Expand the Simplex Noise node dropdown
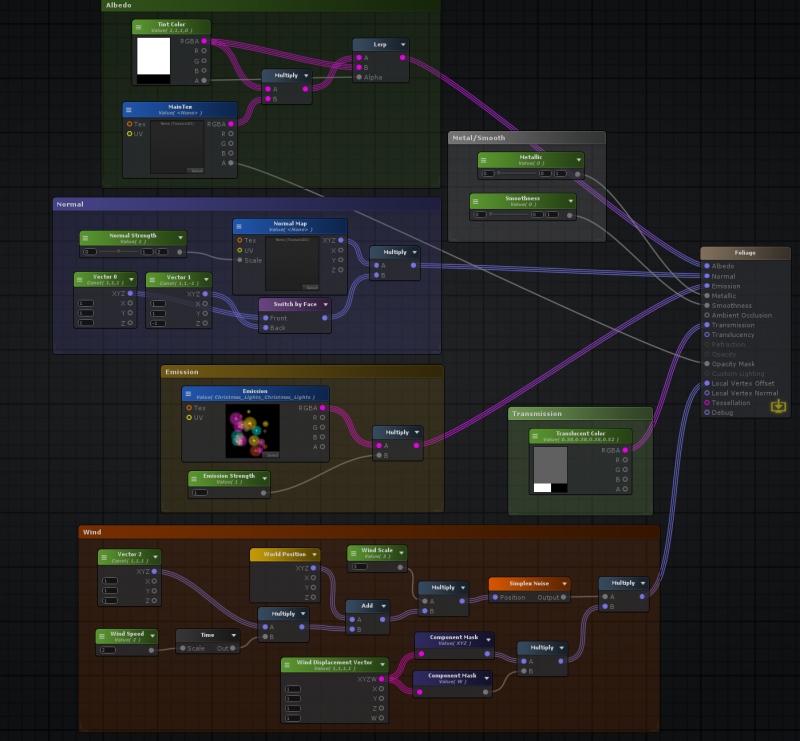This screenshot has width=800, height=741. point(565,584)
